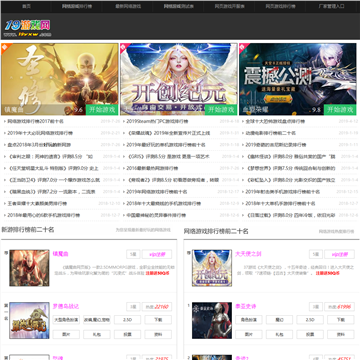
Task: Click 开始游戏 on the 开创纪元 banner
Action: point(221,110)
